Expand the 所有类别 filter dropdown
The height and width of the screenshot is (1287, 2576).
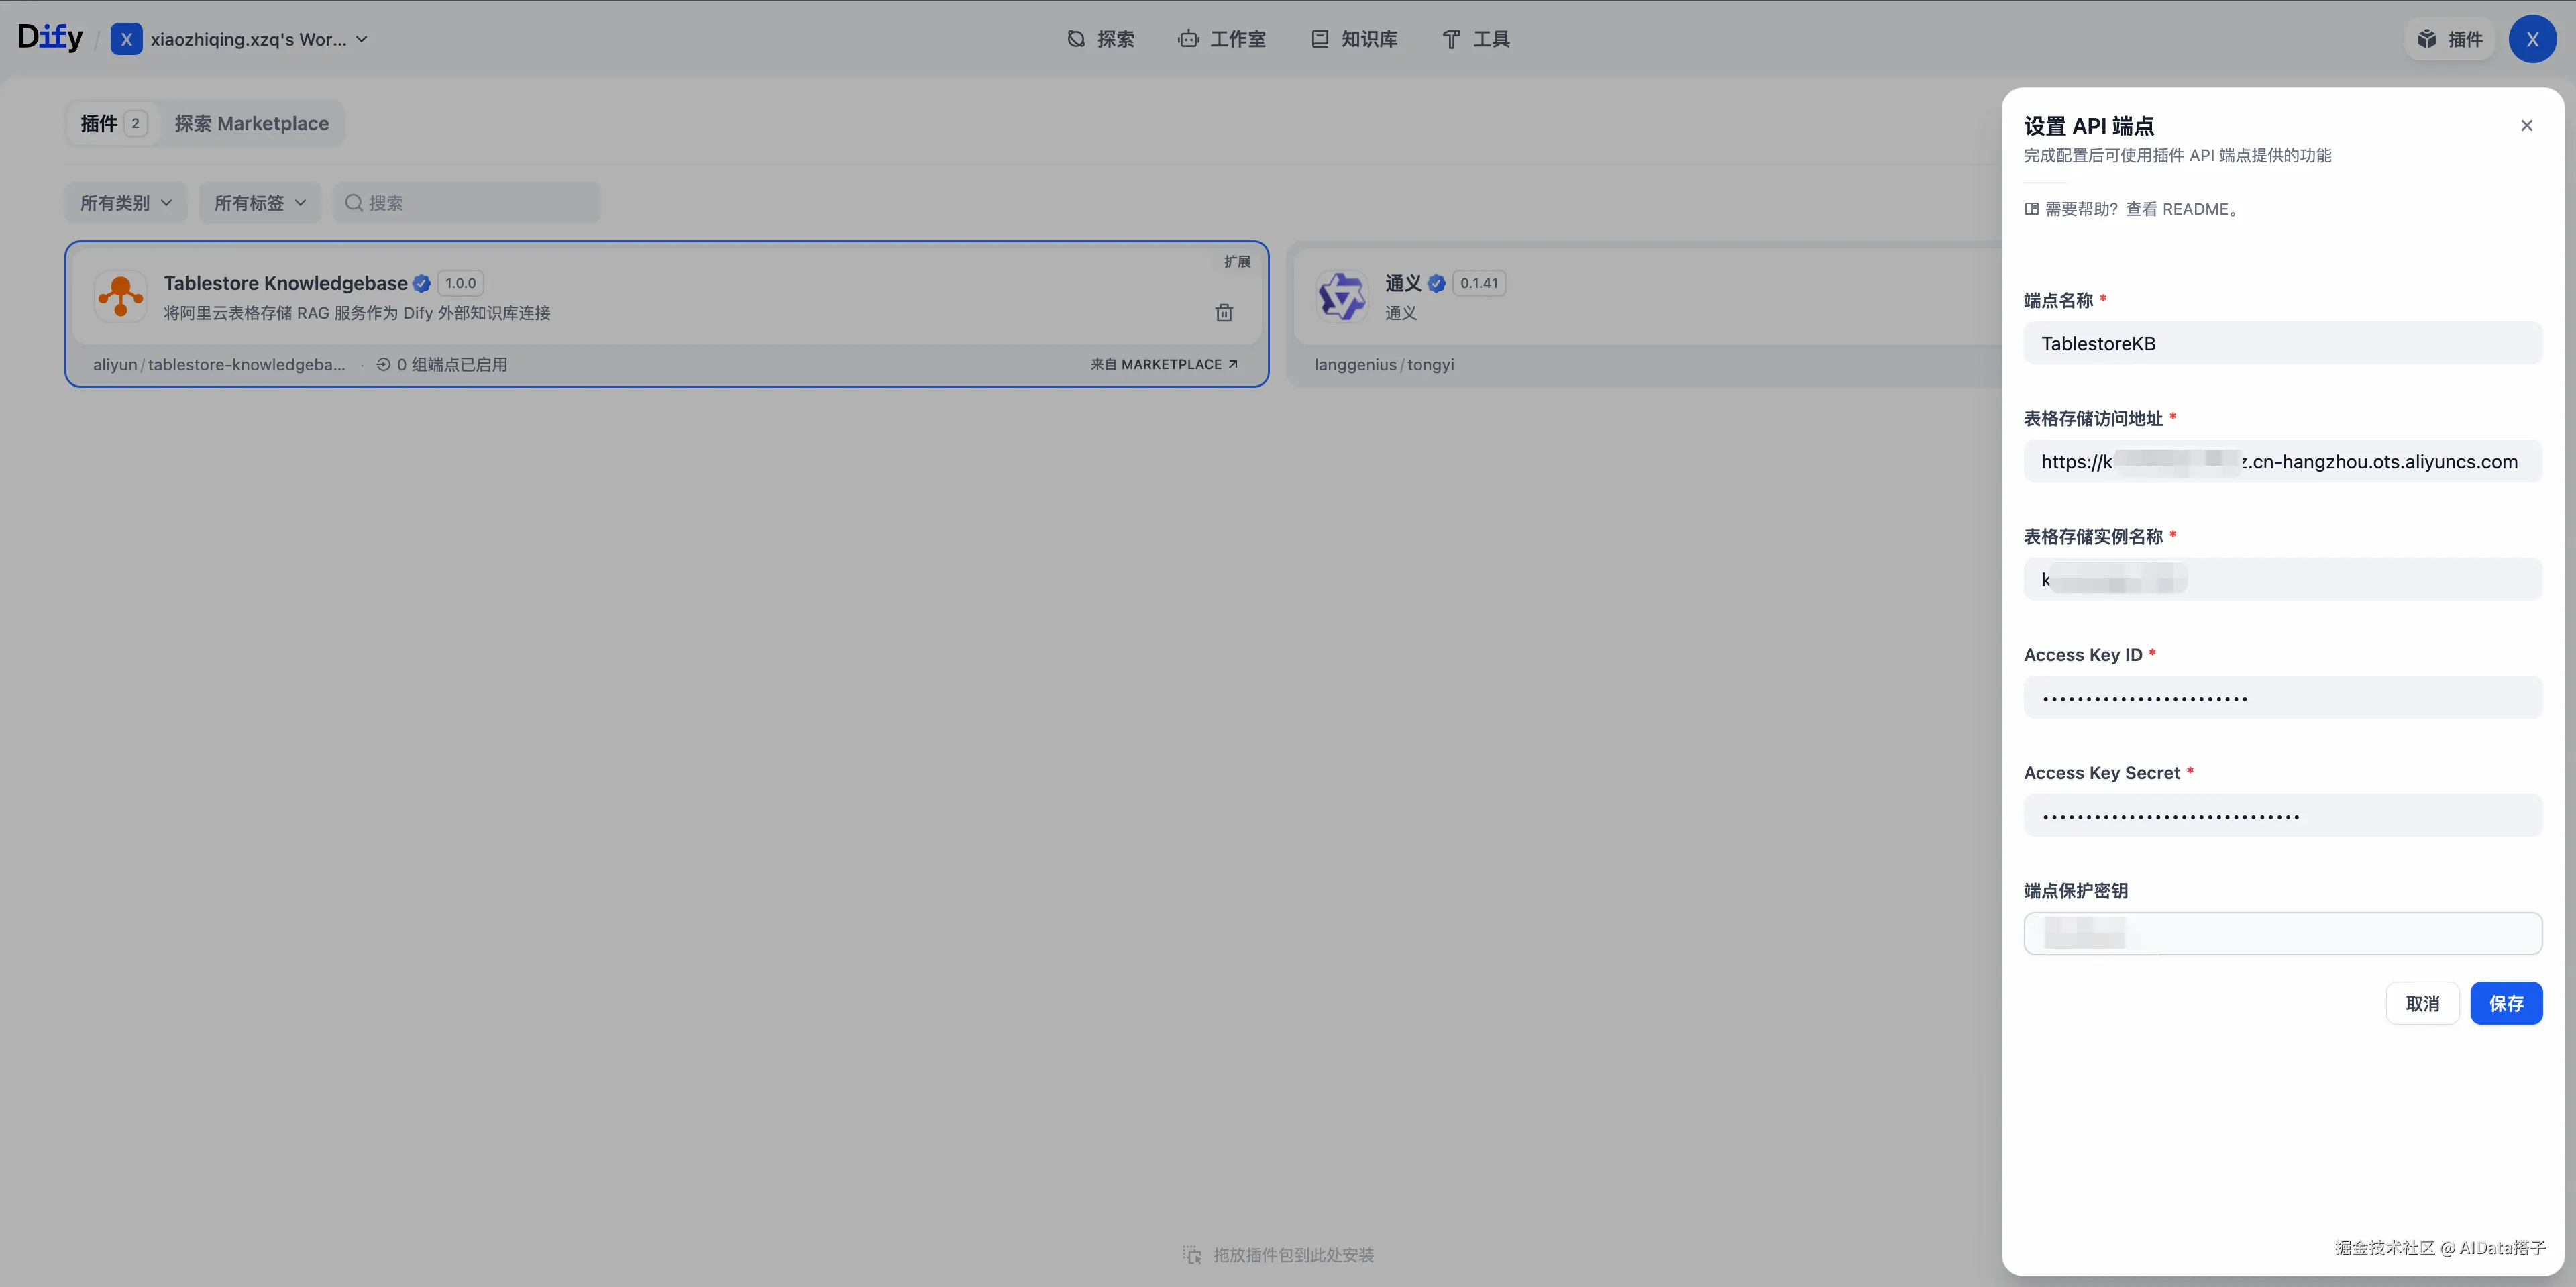point(126,203)
